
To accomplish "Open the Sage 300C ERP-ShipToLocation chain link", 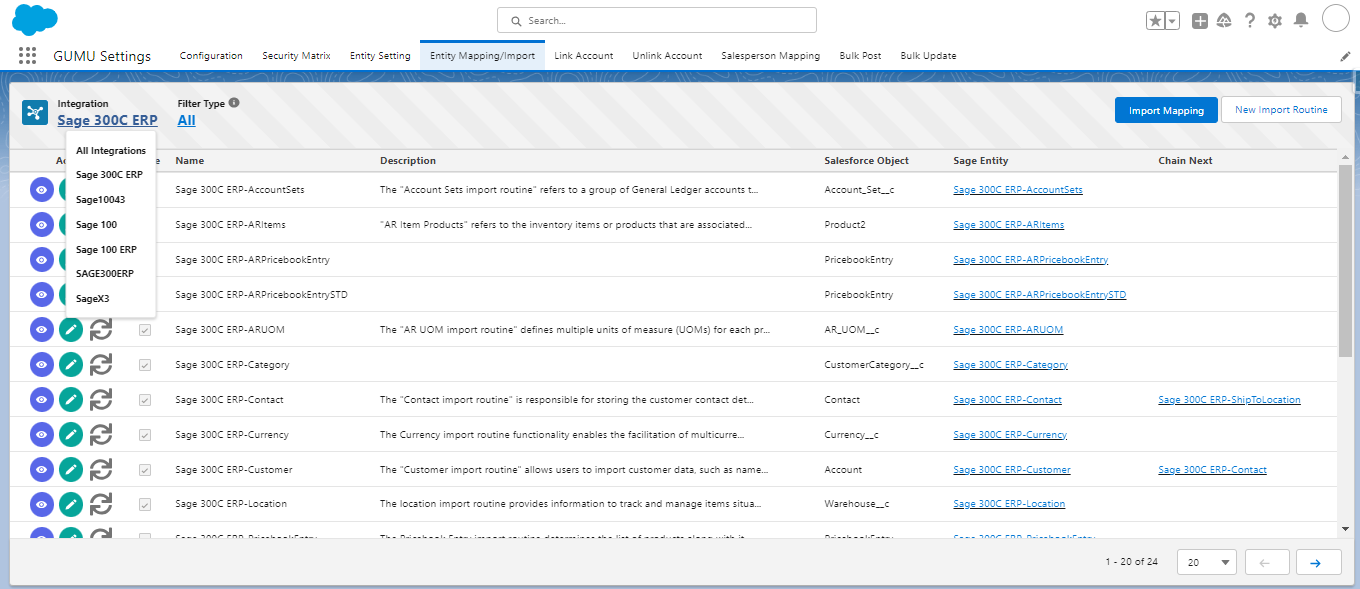I will [x=1229, y=400].
